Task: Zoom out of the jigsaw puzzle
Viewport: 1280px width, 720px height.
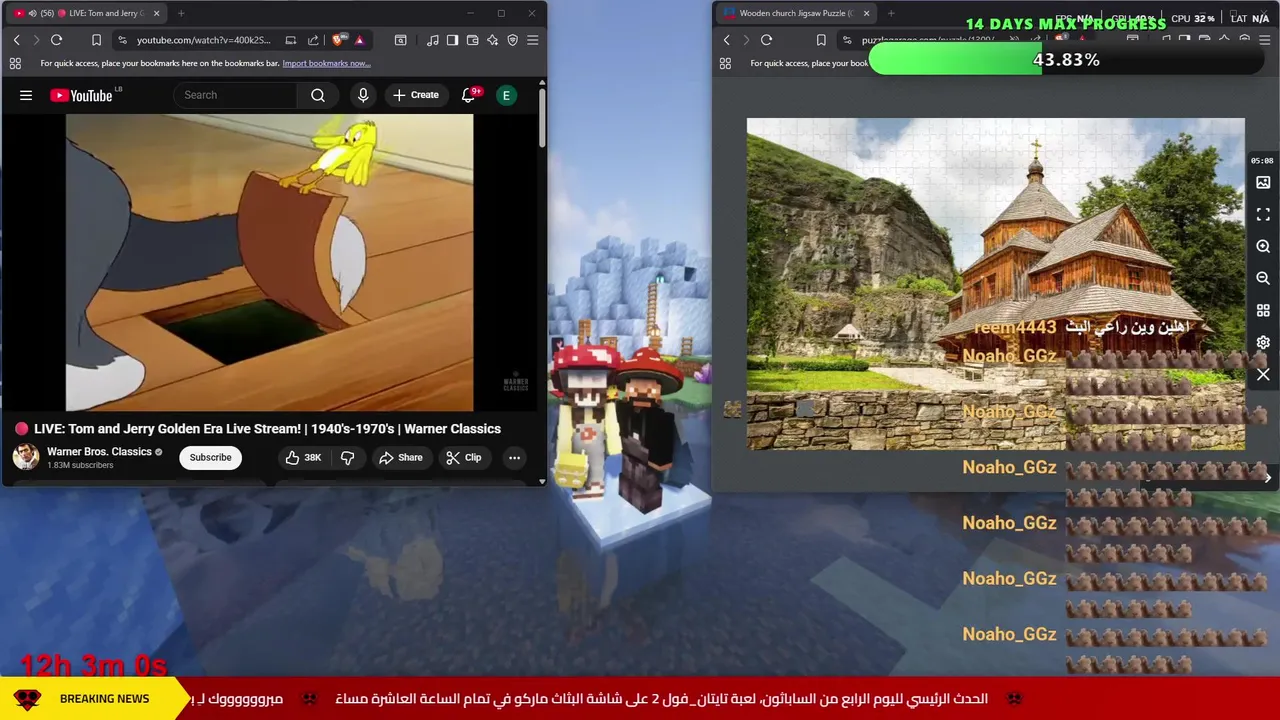Action: pyautogui.click(x=1263, y=278)
